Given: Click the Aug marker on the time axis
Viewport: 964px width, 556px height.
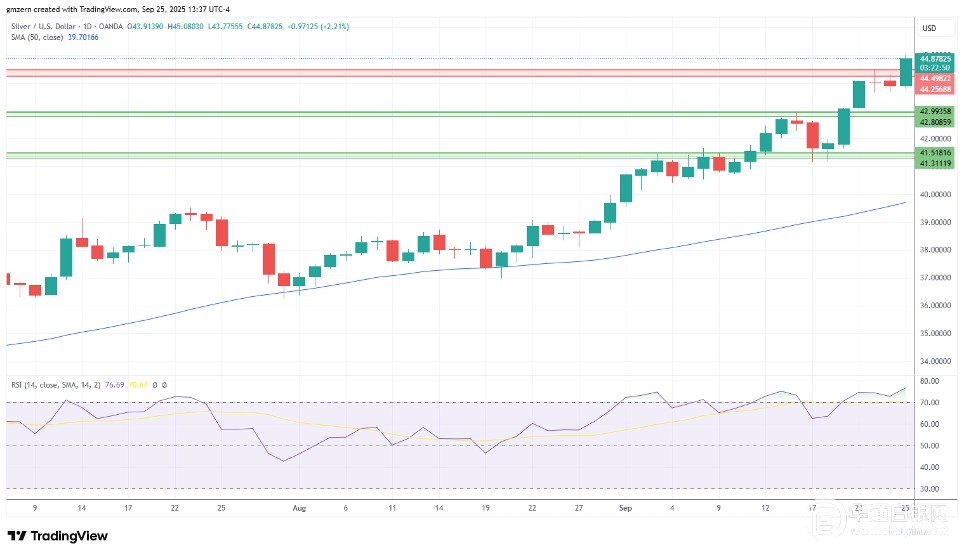Looking at the screenshot, I should coord(298,508).
